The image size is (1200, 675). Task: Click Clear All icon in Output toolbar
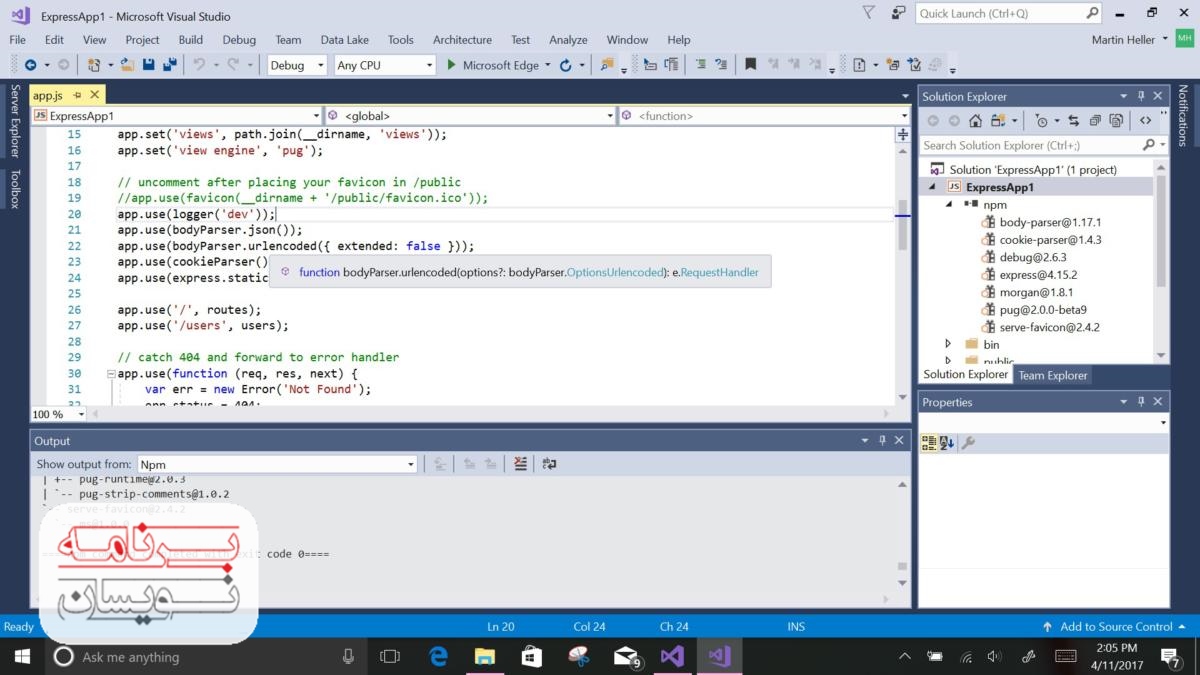(520, 464)
